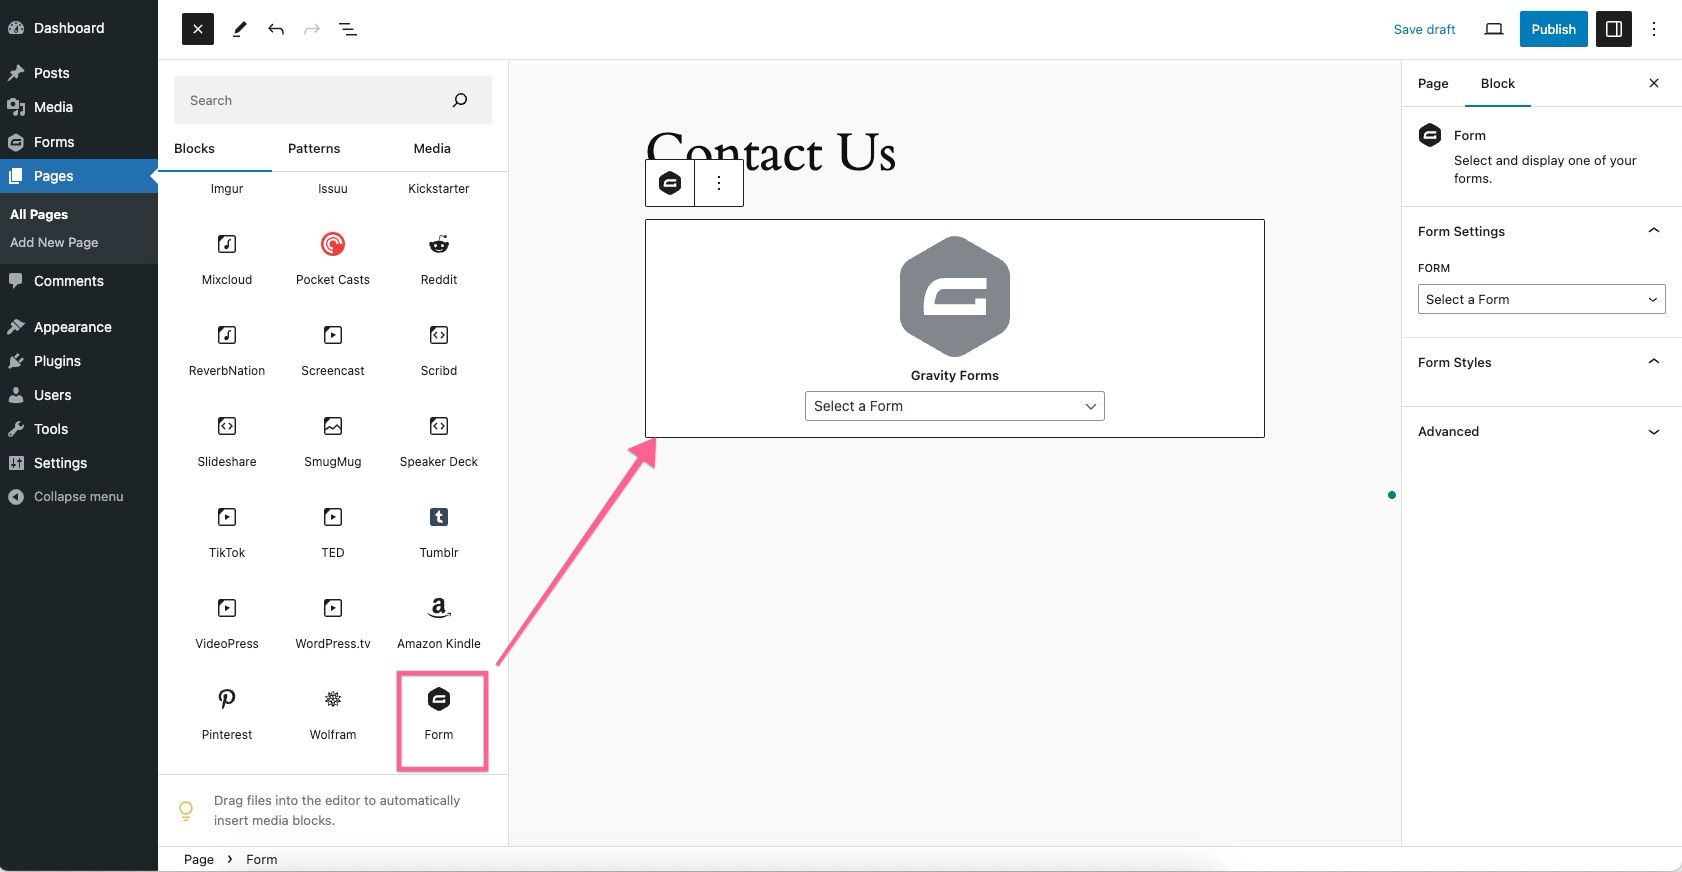Open sidebar FORM Select a Form dropdown
The width and height of the screenshot is (1682, 872).
1541,299
